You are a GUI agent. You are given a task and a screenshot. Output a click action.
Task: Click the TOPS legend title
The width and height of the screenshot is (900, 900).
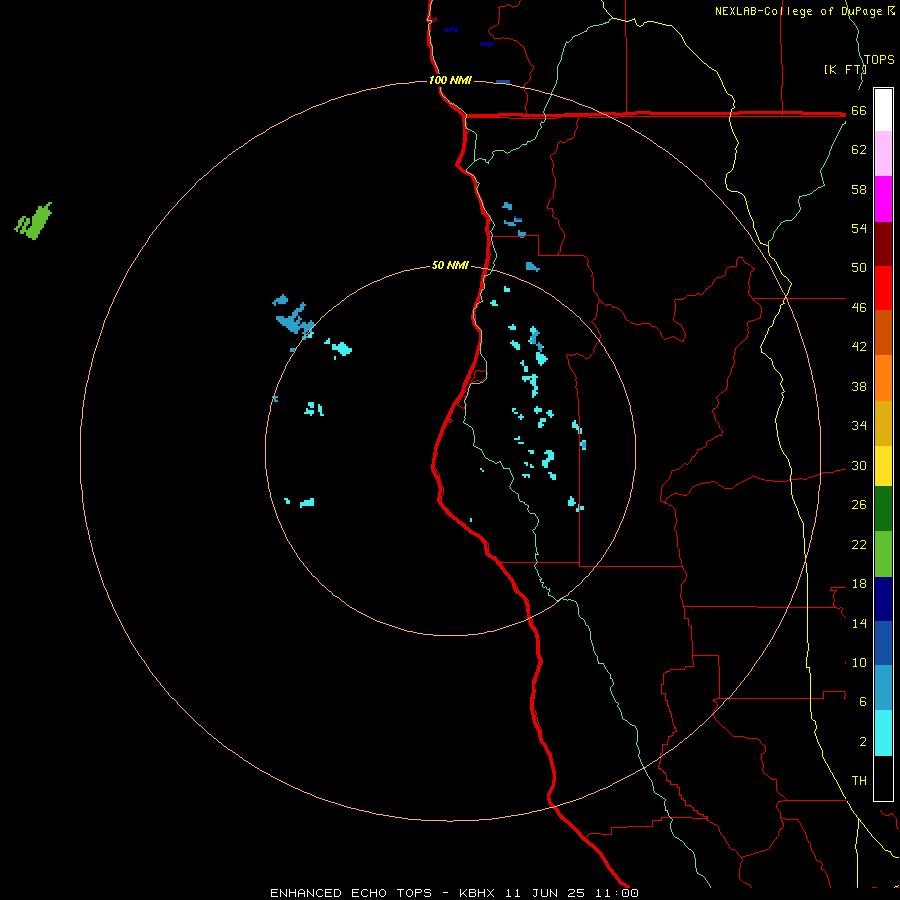tap(879, 60)
